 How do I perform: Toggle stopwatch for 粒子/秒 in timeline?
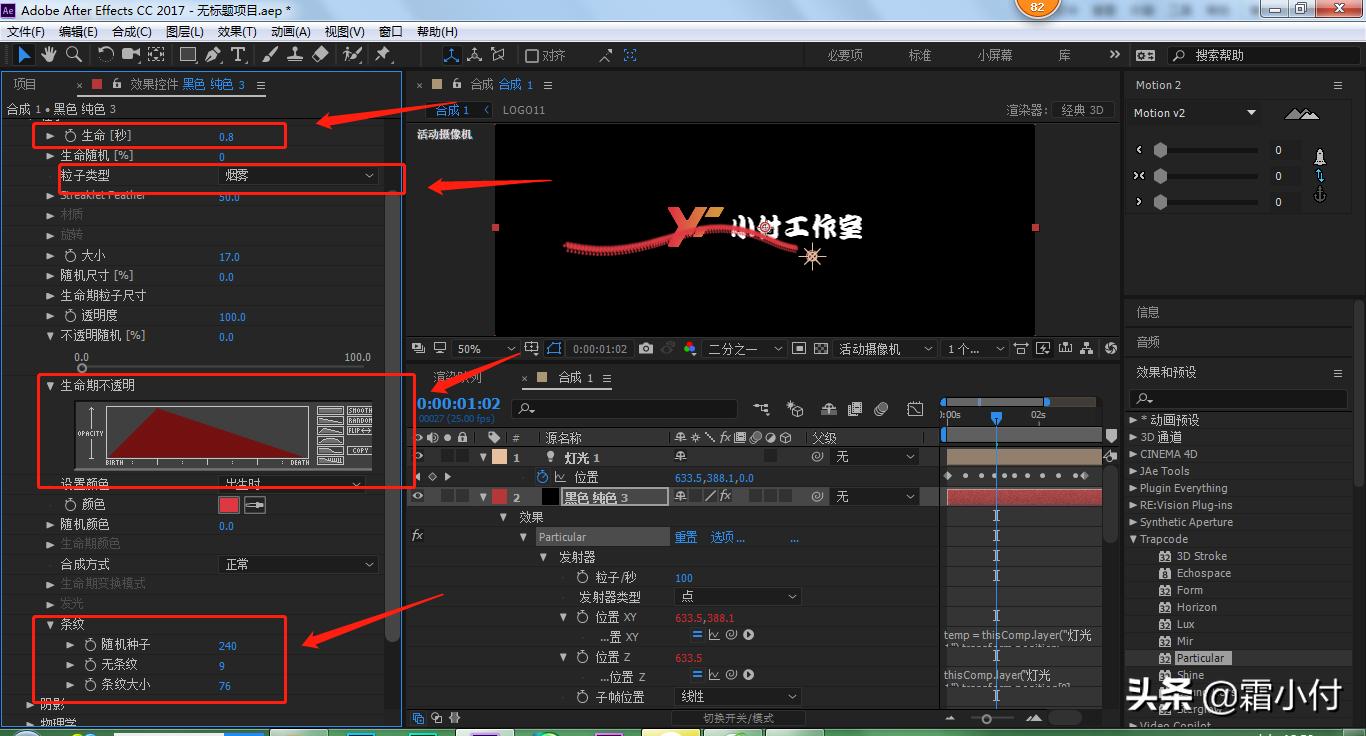pos(583,577)
